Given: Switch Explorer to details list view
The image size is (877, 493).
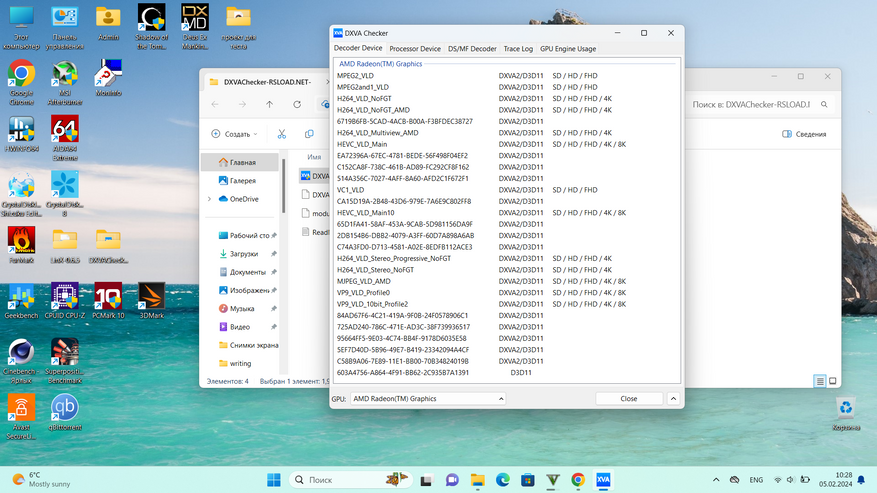Looking at the screenshot, I should tap(820, 381).
